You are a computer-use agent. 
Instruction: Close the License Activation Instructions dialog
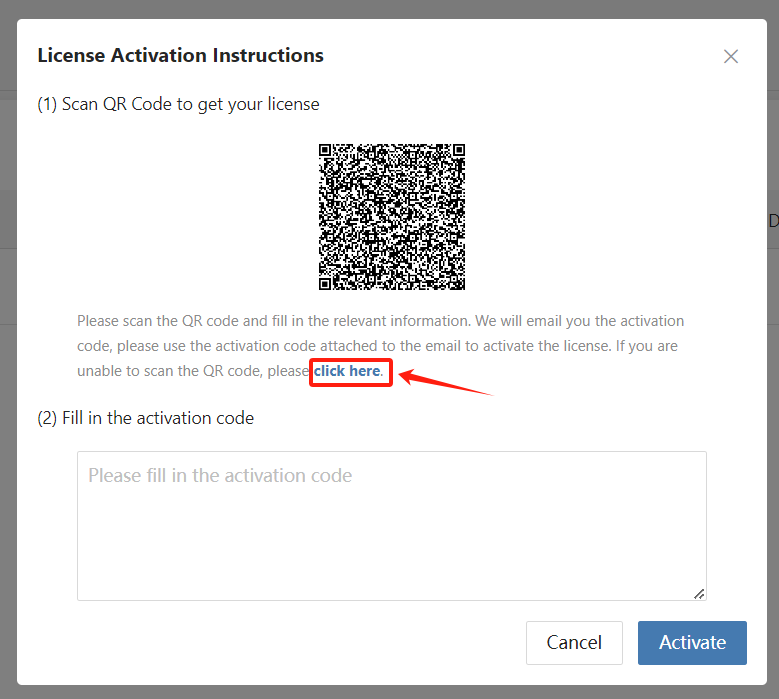[730, 56]
